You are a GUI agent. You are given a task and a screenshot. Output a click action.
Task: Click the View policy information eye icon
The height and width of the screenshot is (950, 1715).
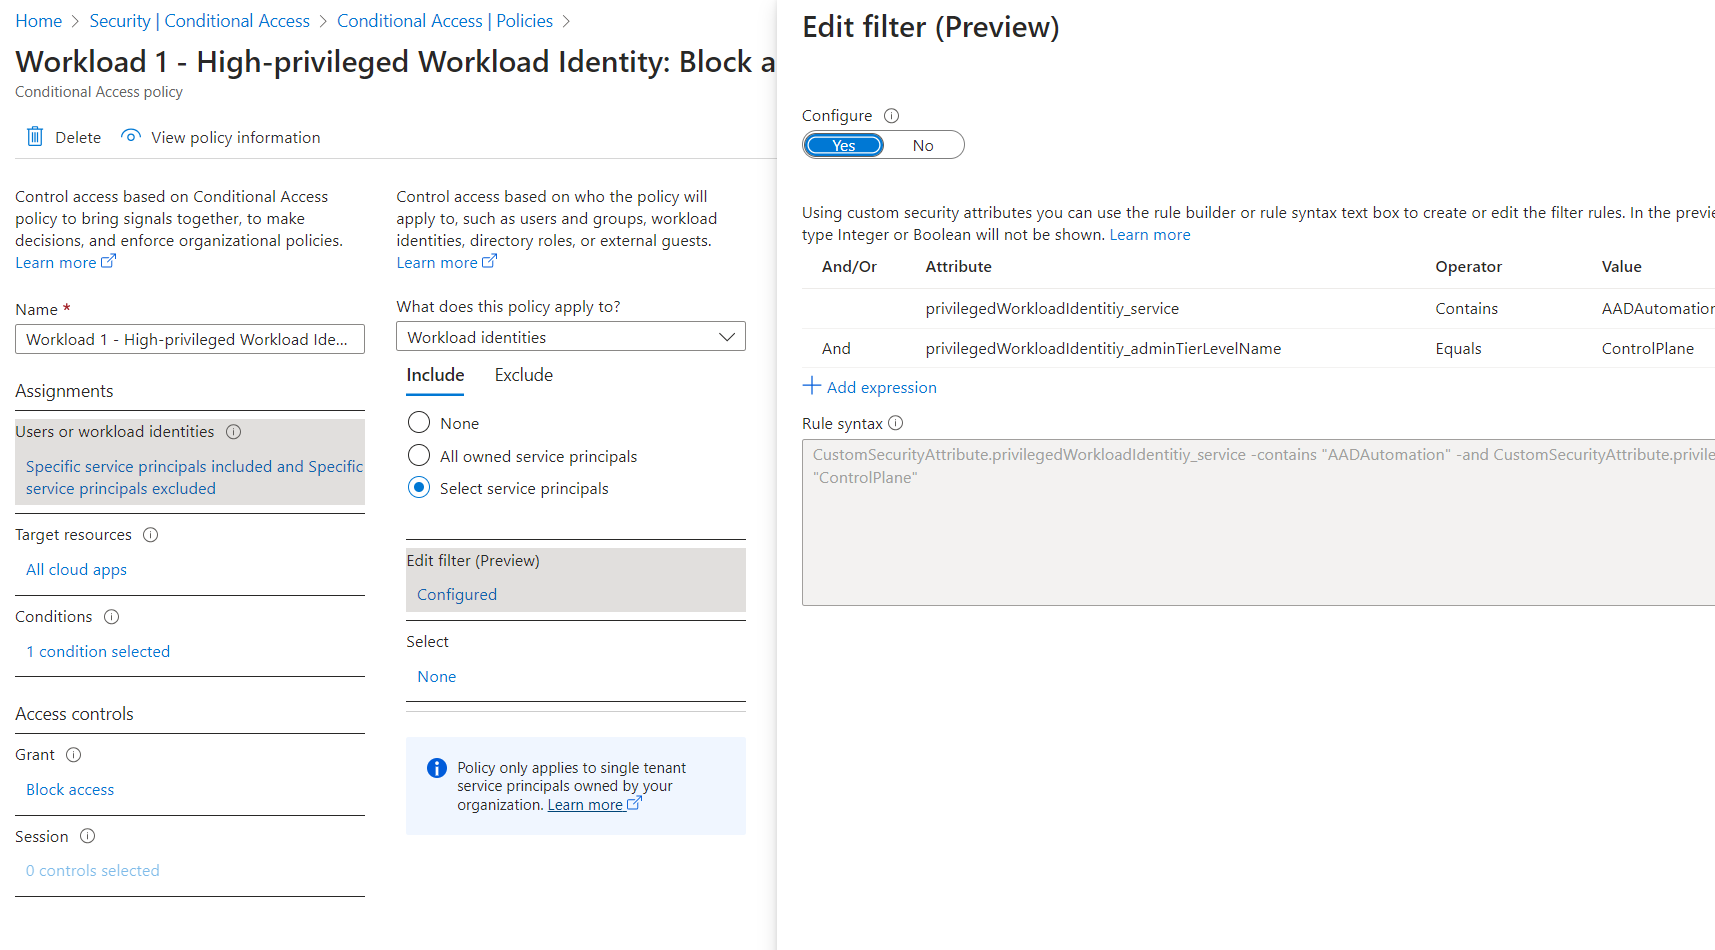(x=130, y=136)
